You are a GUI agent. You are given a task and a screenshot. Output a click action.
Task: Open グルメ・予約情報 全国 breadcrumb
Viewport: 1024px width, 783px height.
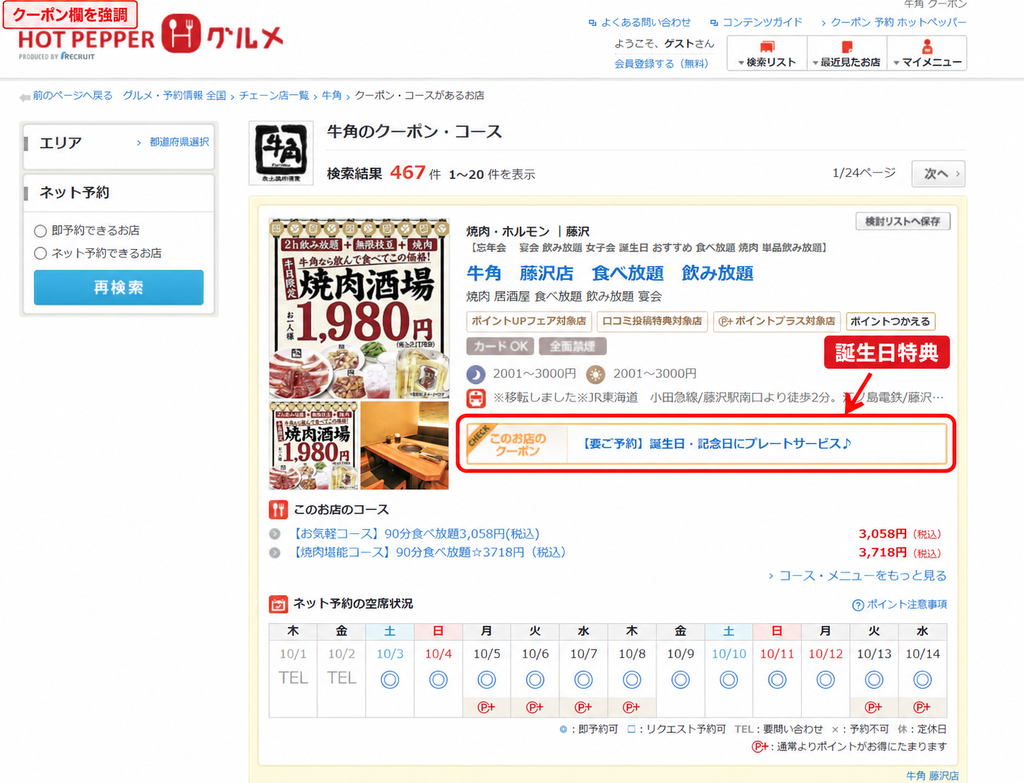click(174, 95)
